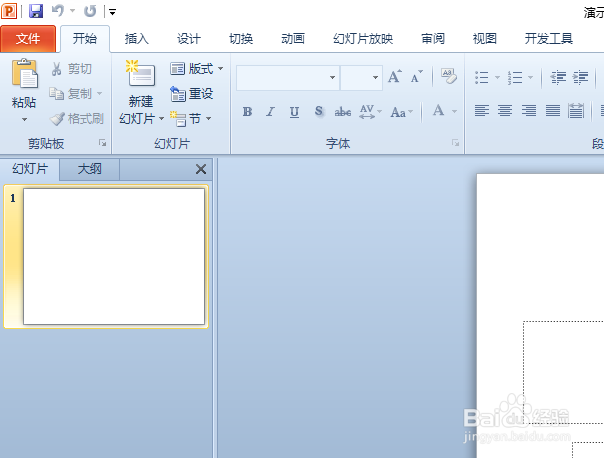Open the 剪贴板 dialog launcher

(102, 143)
